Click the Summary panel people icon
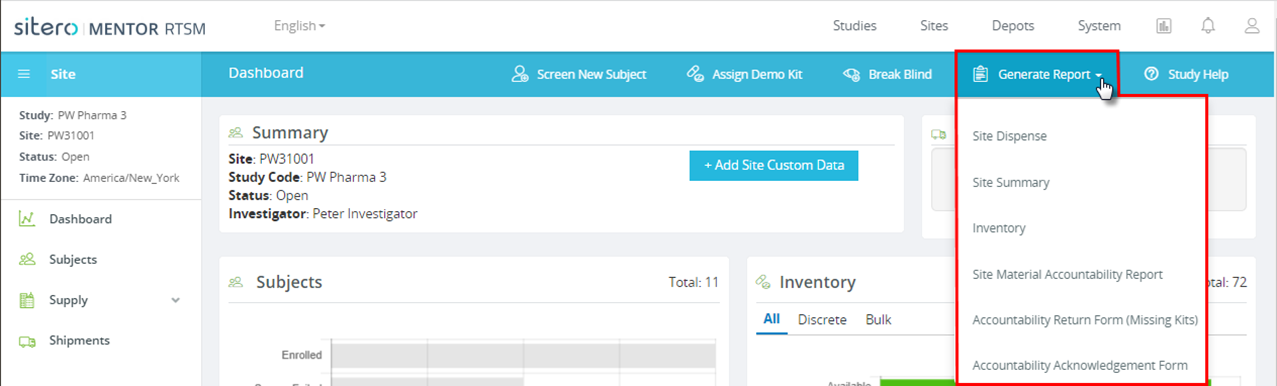The width and height of the screenshot is (1277, 386). pos(236,132)
